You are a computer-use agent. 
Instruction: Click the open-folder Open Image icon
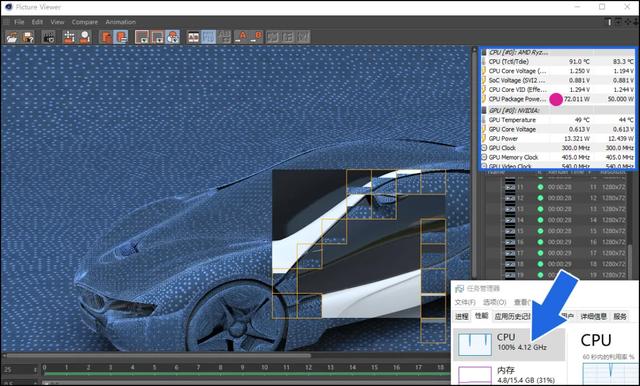pos(12,37)
